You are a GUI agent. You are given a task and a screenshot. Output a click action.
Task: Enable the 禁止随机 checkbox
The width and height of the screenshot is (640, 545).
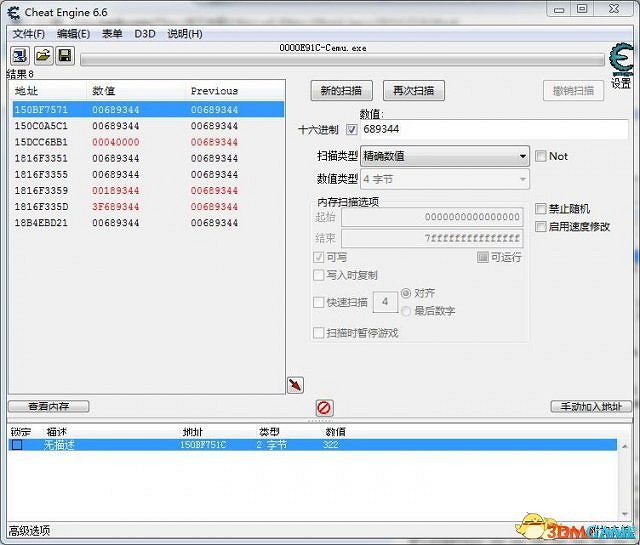(541, 209)
